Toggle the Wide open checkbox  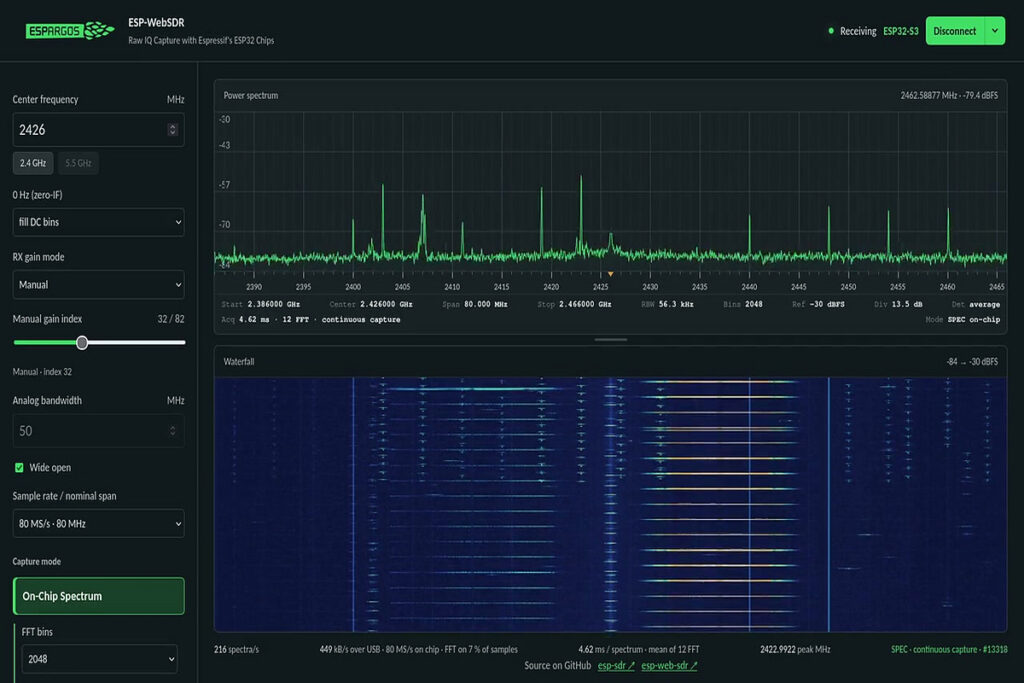(x=19, y=468)
